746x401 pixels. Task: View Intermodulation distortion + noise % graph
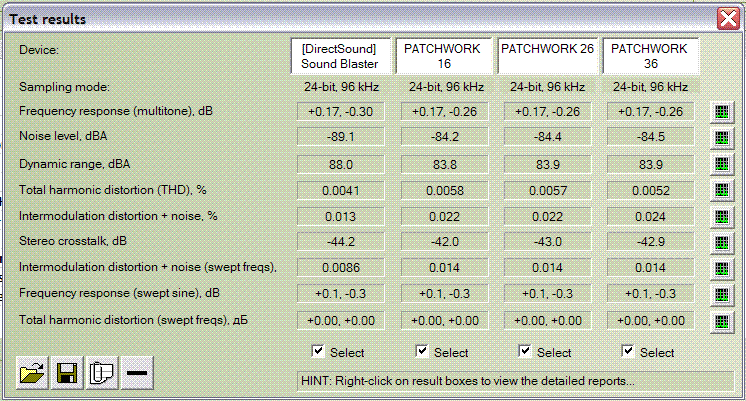click(x=722, y=216)
